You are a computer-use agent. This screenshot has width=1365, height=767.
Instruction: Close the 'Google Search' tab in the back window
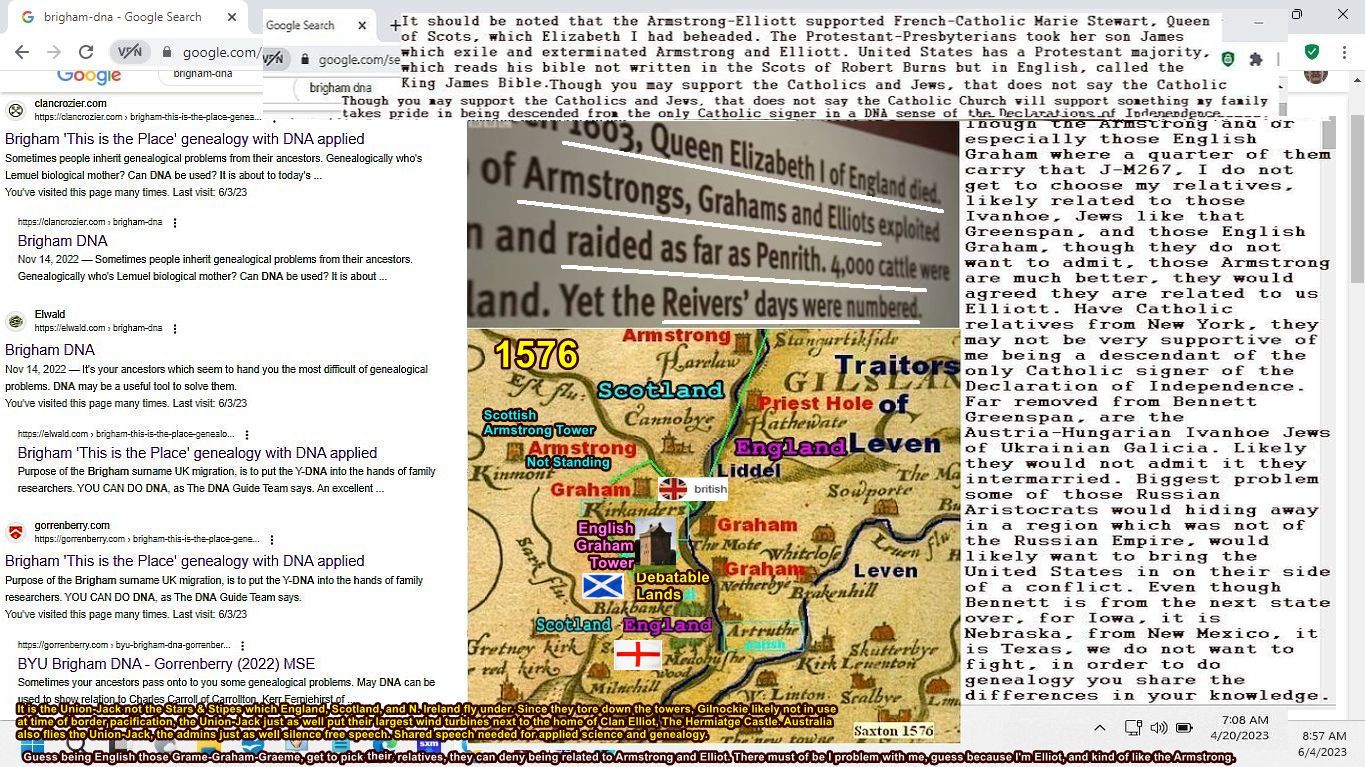click(x=362, y=25)
